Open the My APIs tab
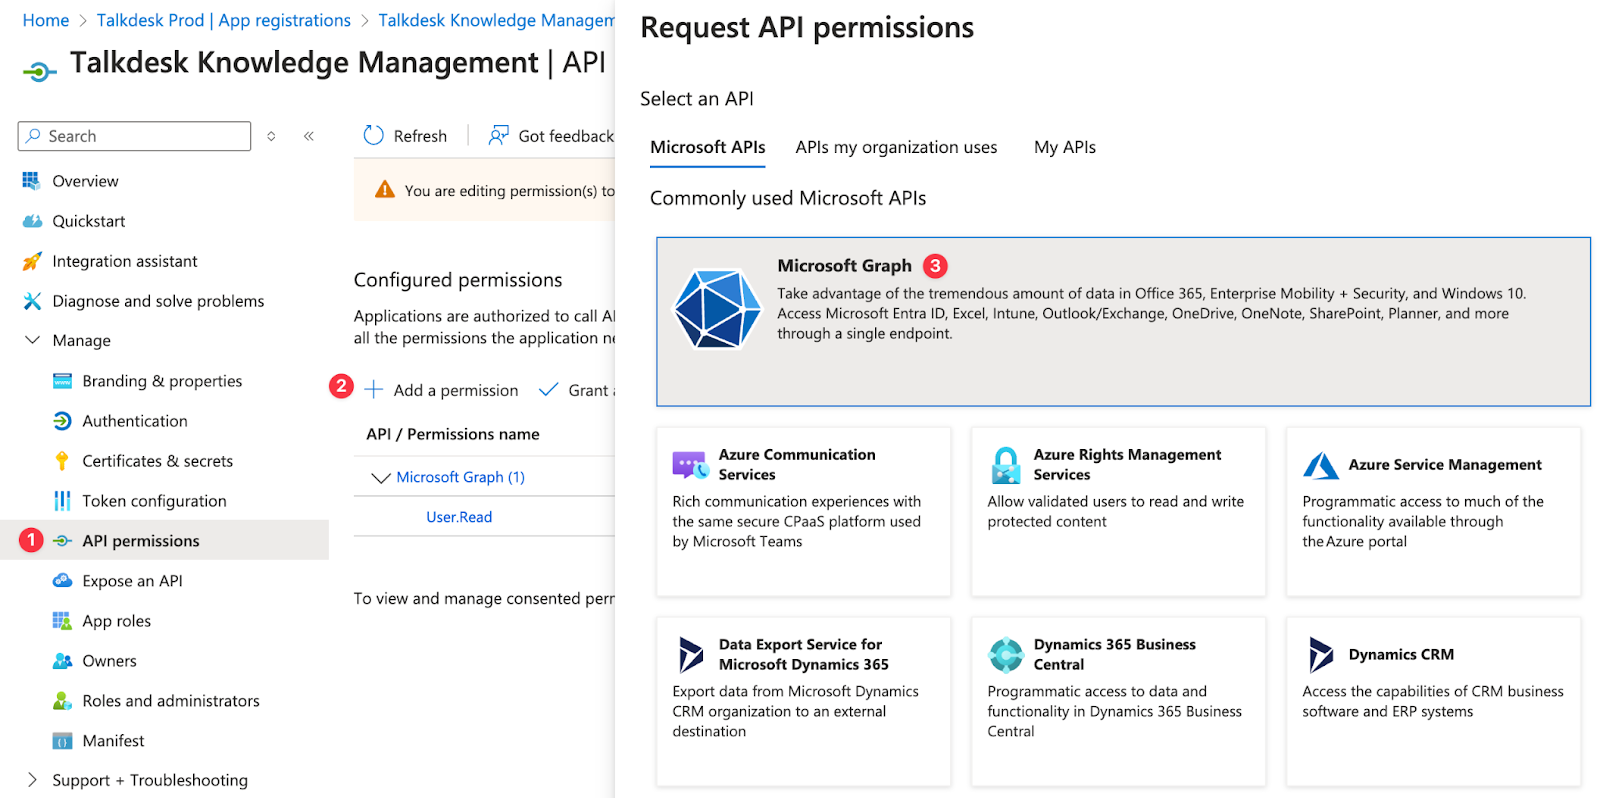 click(x=1065, y=147)
